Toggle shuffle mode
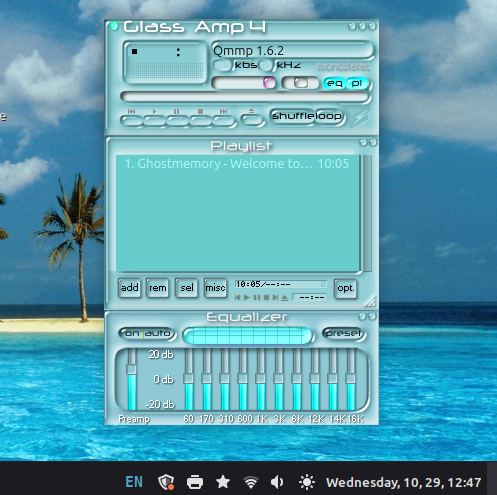This screenshot has height=495, width=497. pos(293,116)
